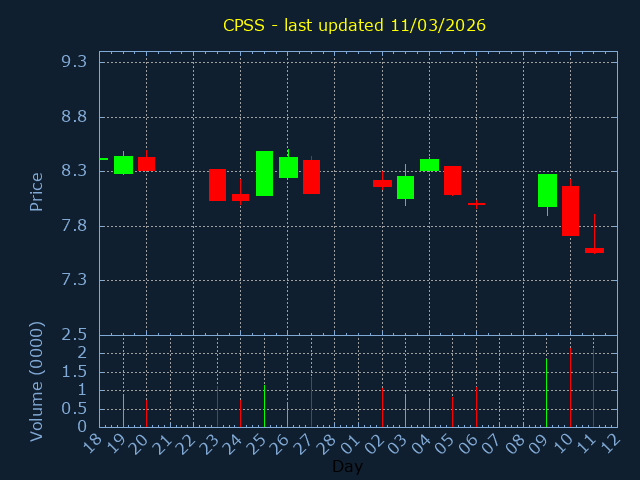The image size is (640, 480).
Task: Click the chart title 'CPSS - last updated 11/03/2026'
Action: (354, 25)
